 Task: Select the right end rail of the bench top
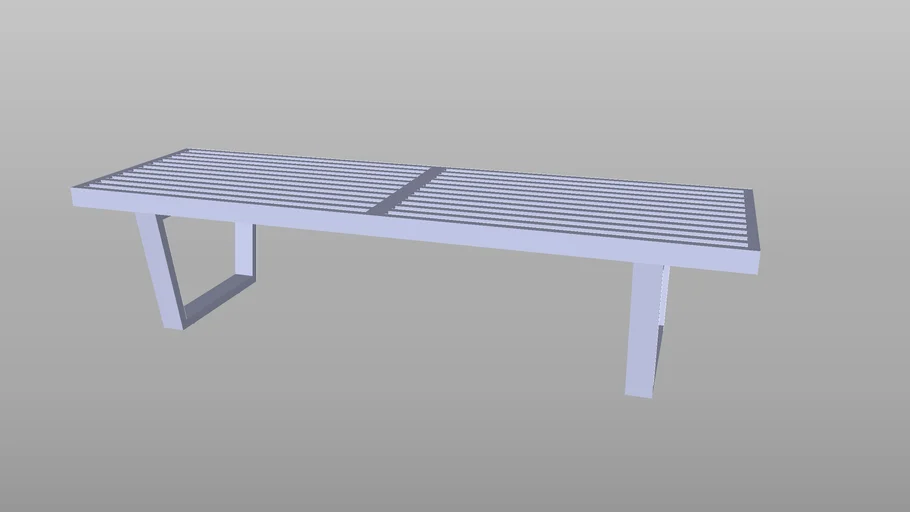[753, 217]
